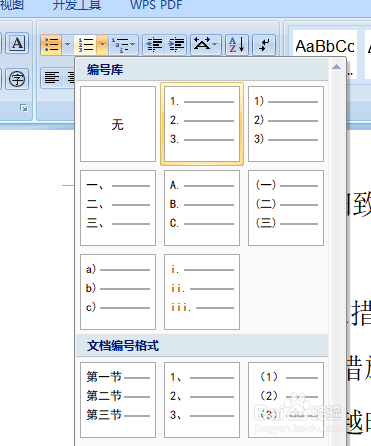Open the 开发工具 ribbon tab
371x446 pixels.
(77, 5)
